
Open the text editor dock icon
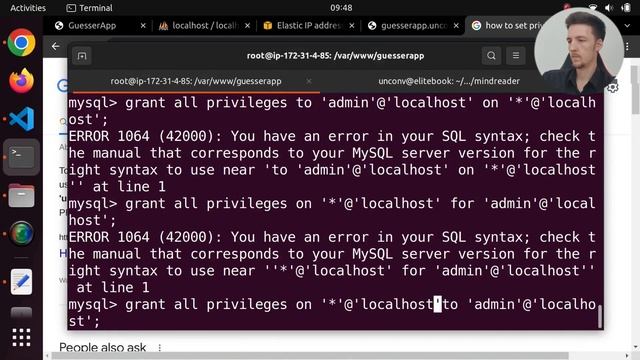tap(21, 282)
